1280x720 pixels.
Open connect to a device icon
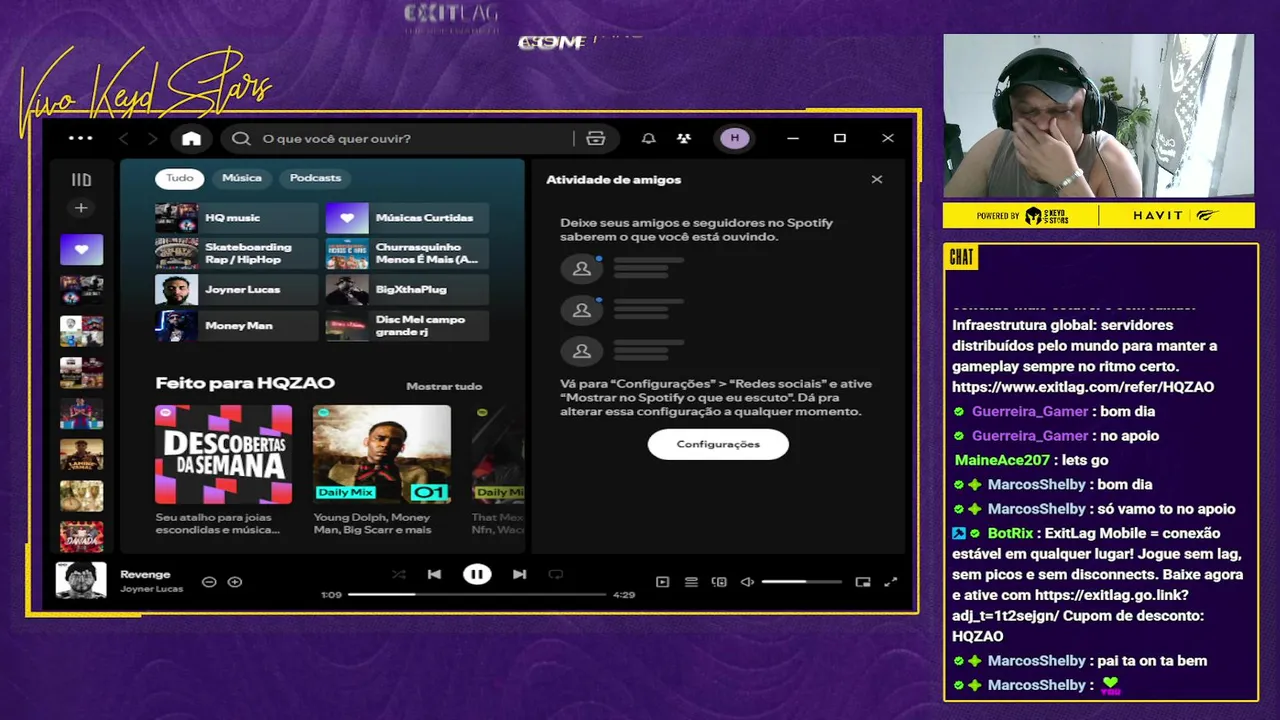pos(719,582)
